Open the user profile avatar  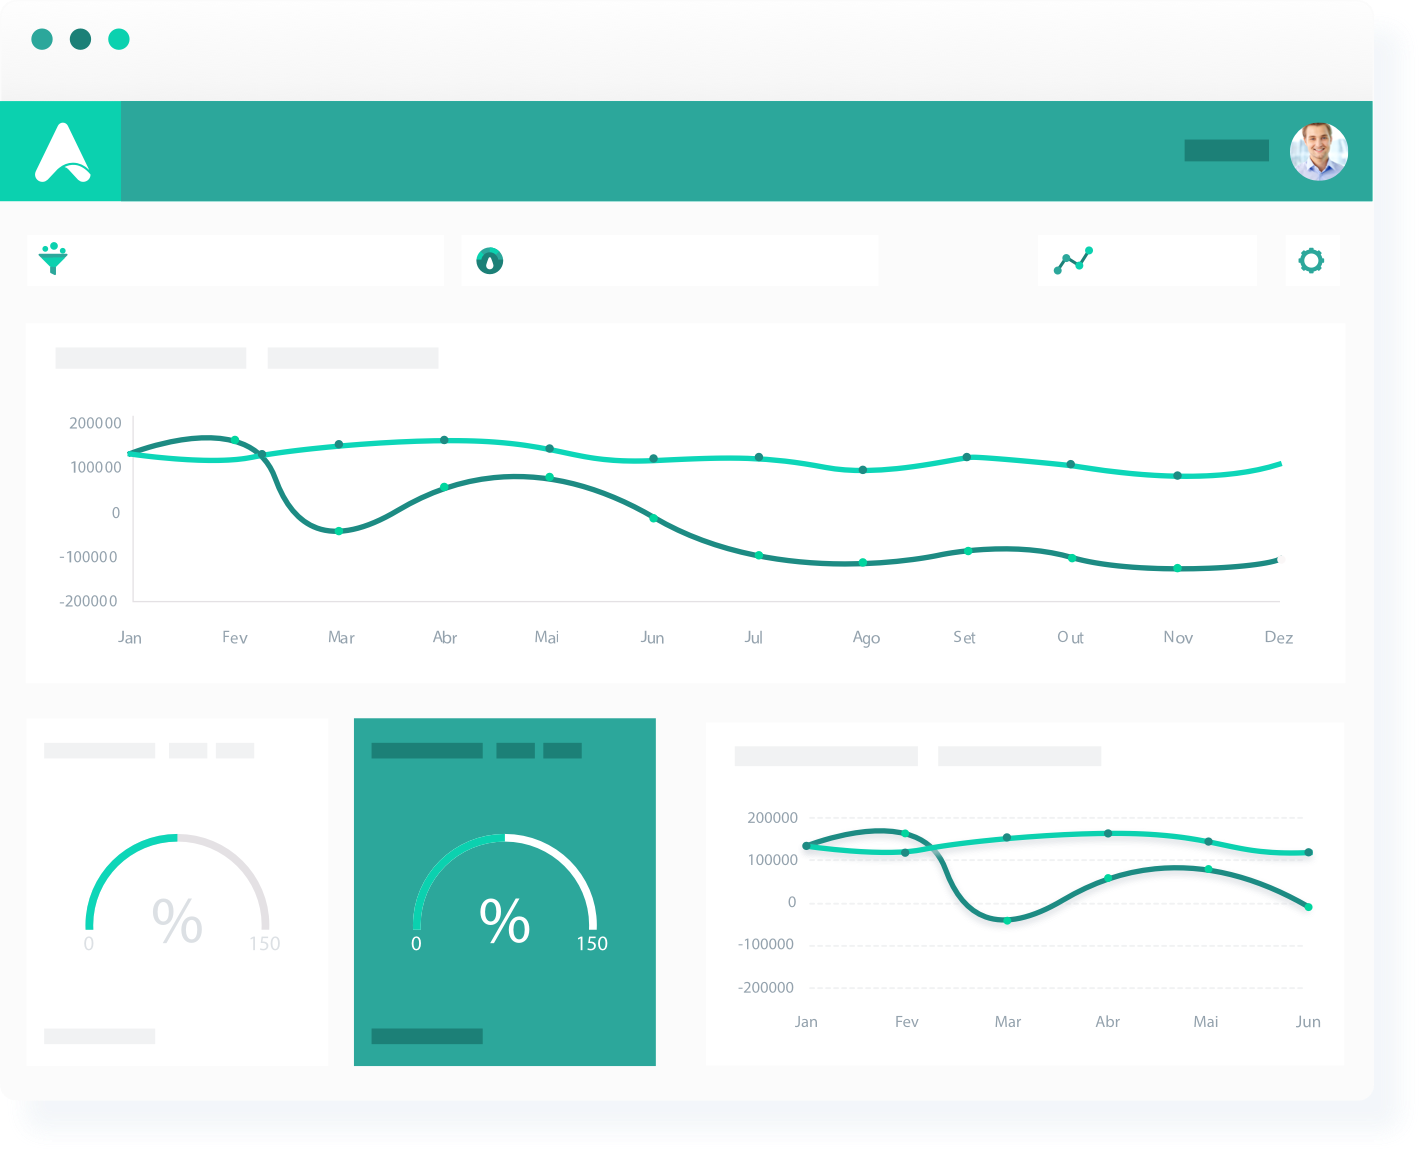tap(1318, 152)
